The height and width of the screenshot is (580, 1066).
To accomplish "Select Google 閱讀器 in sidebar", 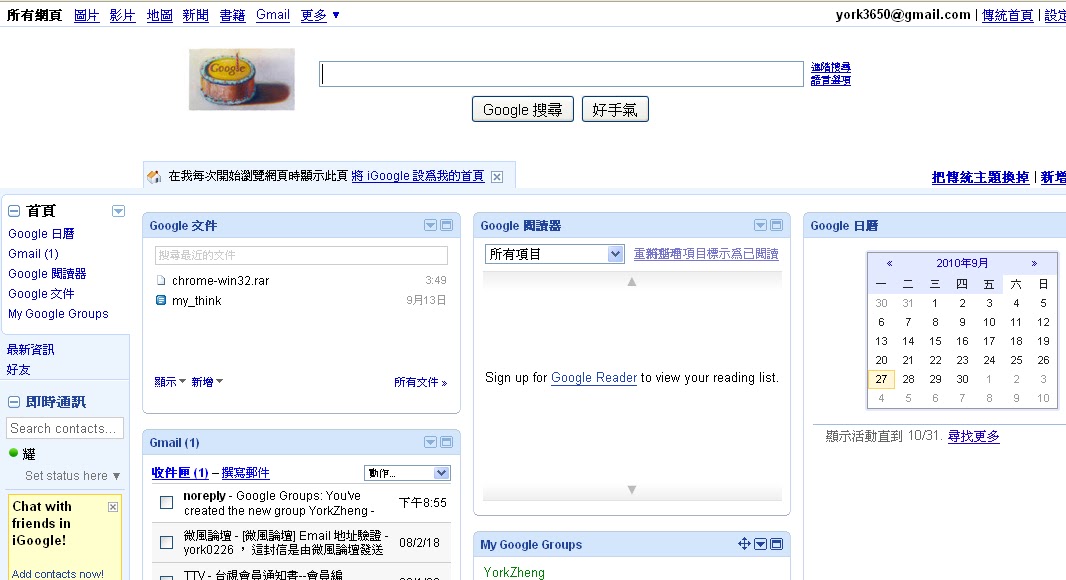I will [47, 273].
